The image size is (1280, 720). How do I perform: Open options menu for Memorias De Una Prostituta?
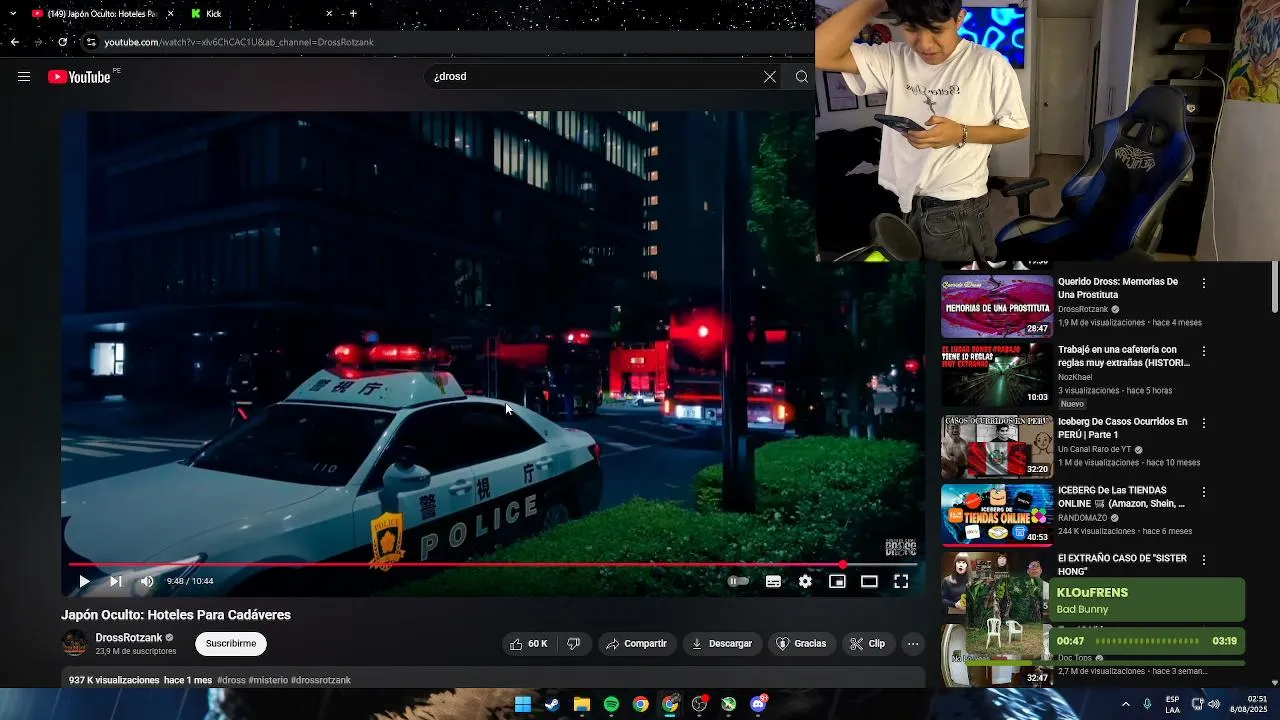[1204, 283]
